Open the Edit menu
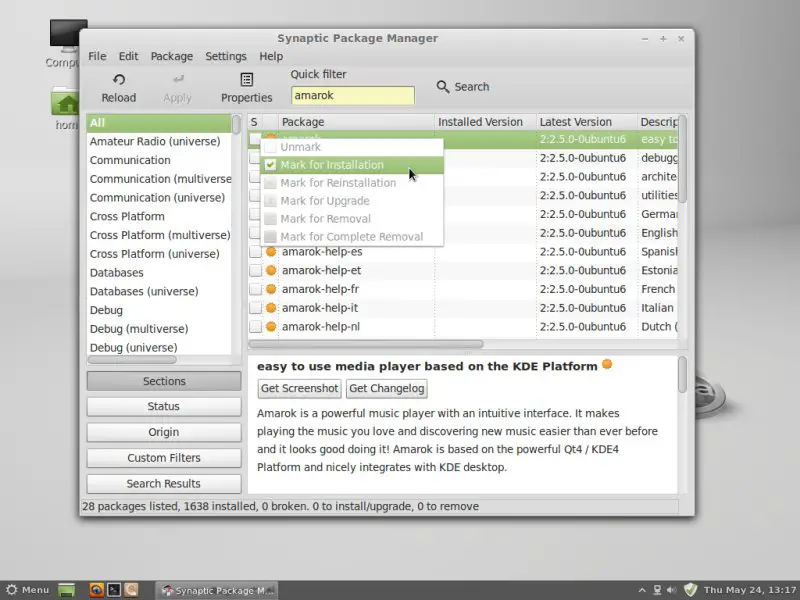The height and width of the screenshot is (600, 800). pyautogui.click(x=128, y=56)
